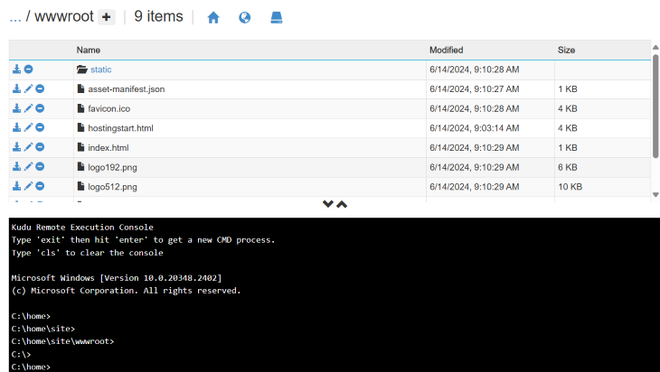This screenshot has width=660, height=372.
Task: Select the index.html file name
Action: point(108,148)
